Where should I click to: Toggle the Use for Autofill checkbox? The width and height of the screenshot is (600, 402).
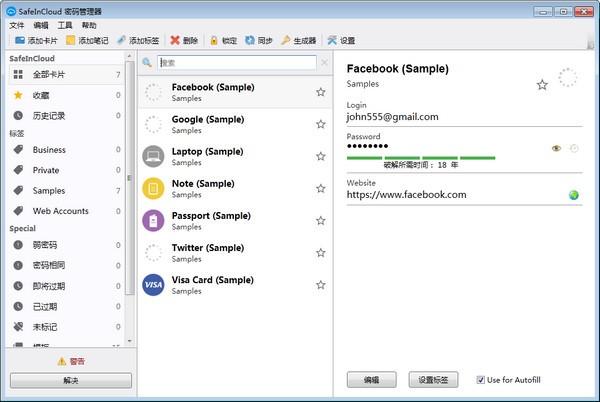point(481,380)
